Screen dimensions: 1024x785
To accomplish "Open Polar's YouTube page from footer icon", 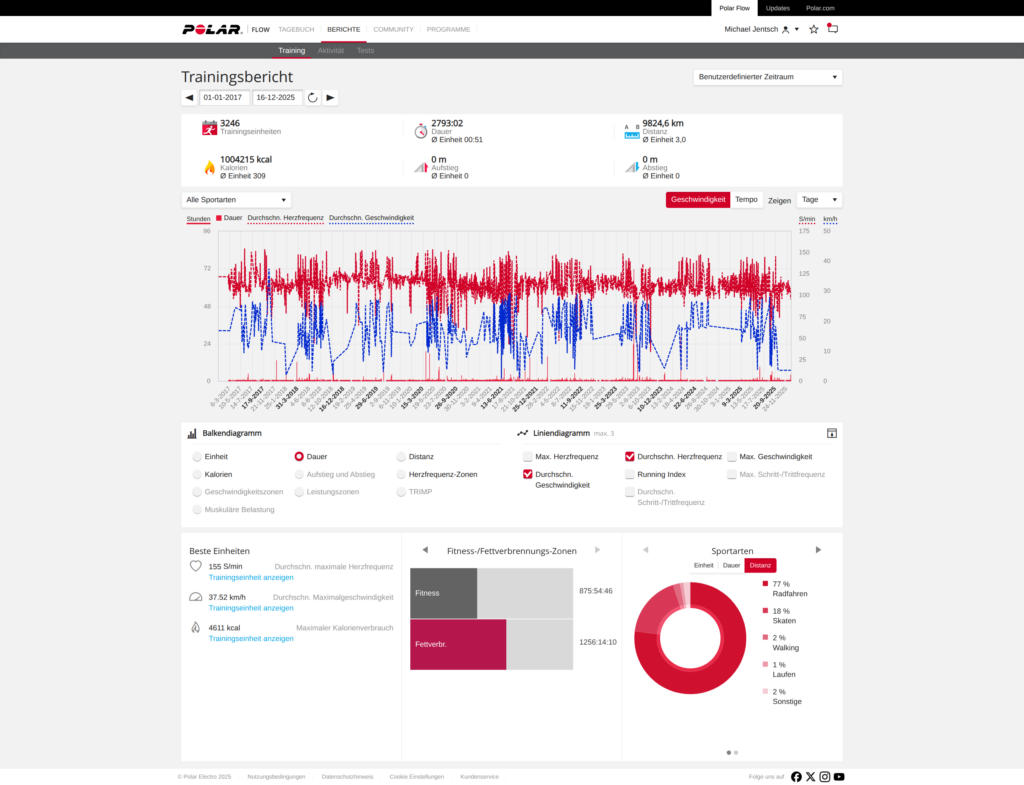I will tap(839, 776).
